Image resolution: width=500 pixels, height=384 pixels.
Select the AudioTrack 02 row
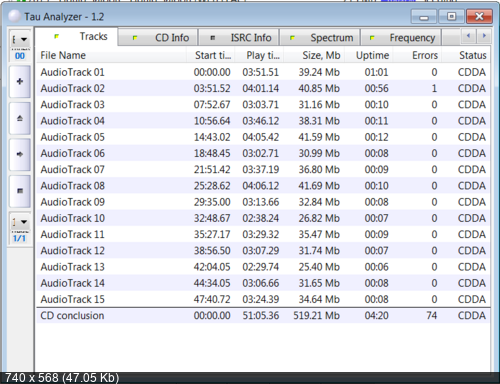point(263,88)
